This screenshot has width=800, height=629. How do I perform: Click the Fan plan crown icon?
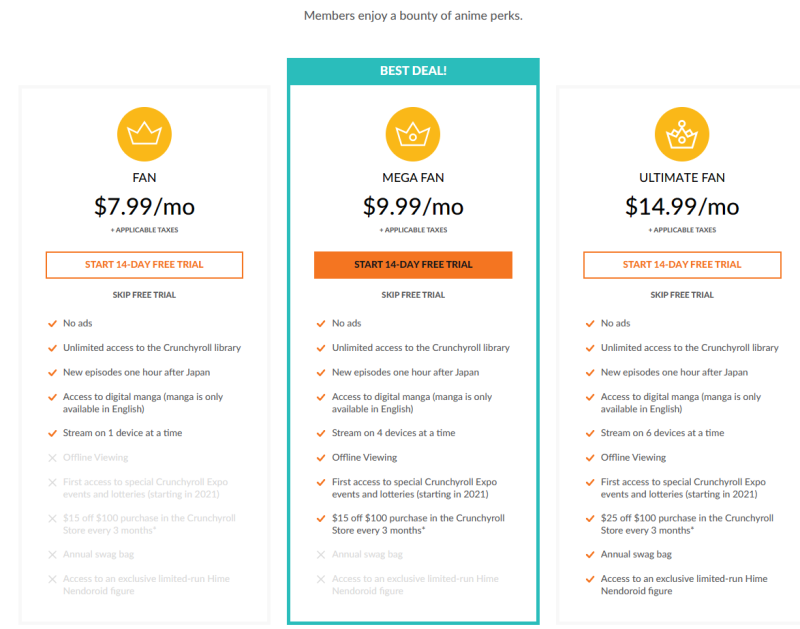[x=144, y=134]
